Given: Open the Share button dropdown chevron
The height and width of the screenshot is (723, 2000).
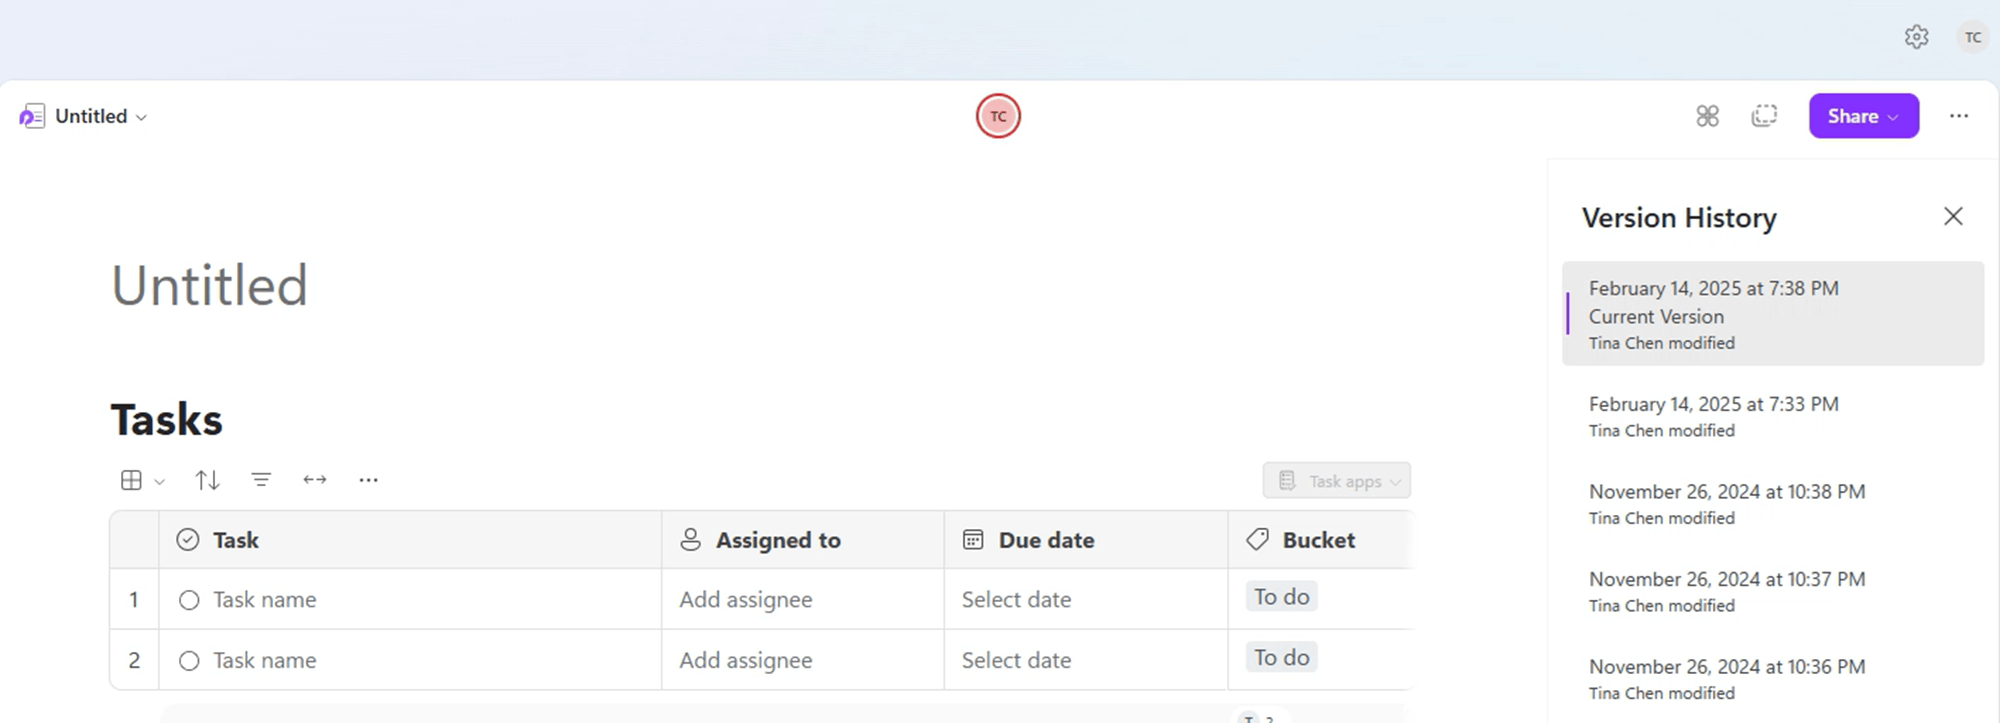Looking at the screenshot, I should [x=1893, y=116].
